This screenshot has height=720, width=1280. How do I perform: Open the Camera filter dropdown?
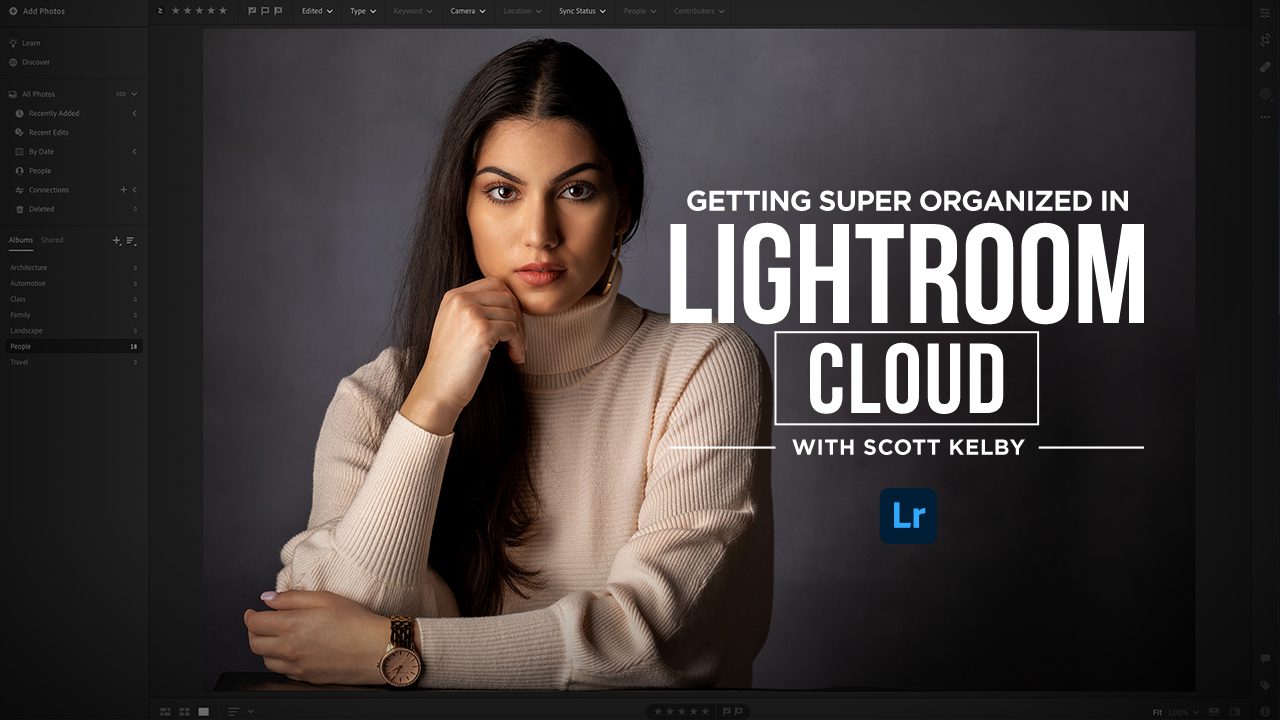(467, 11)
